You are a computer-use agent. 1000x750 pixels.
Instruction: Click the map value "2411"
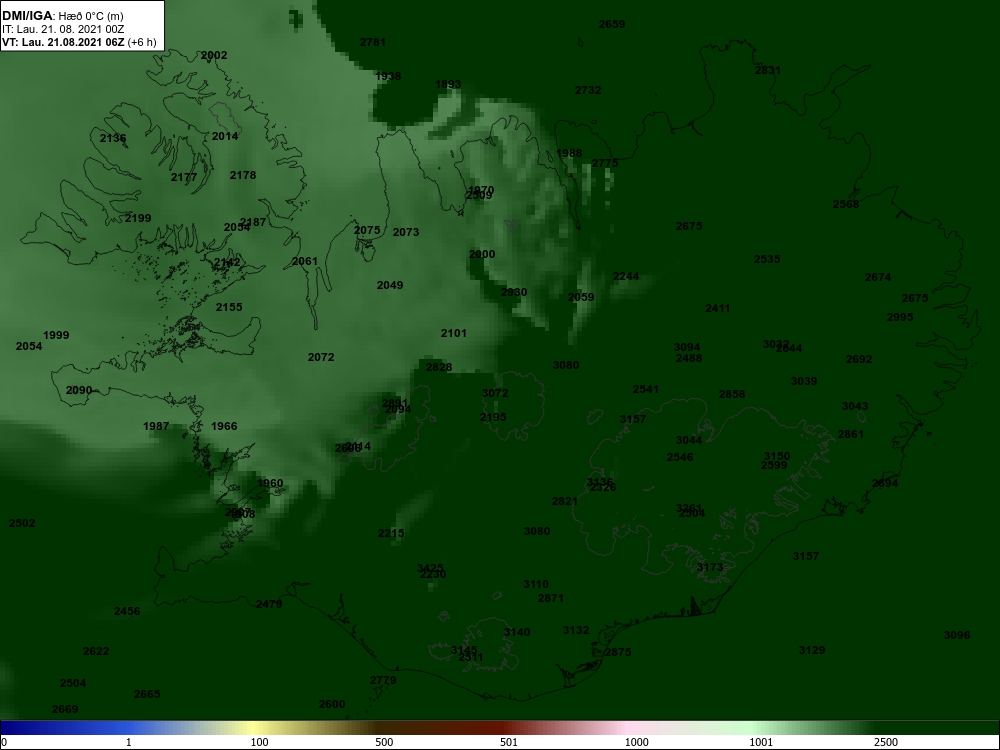717,308
